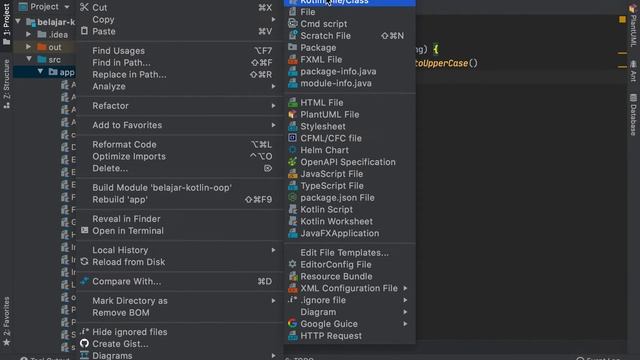
Task: Click the package-info.java icon
Action: 293,71
